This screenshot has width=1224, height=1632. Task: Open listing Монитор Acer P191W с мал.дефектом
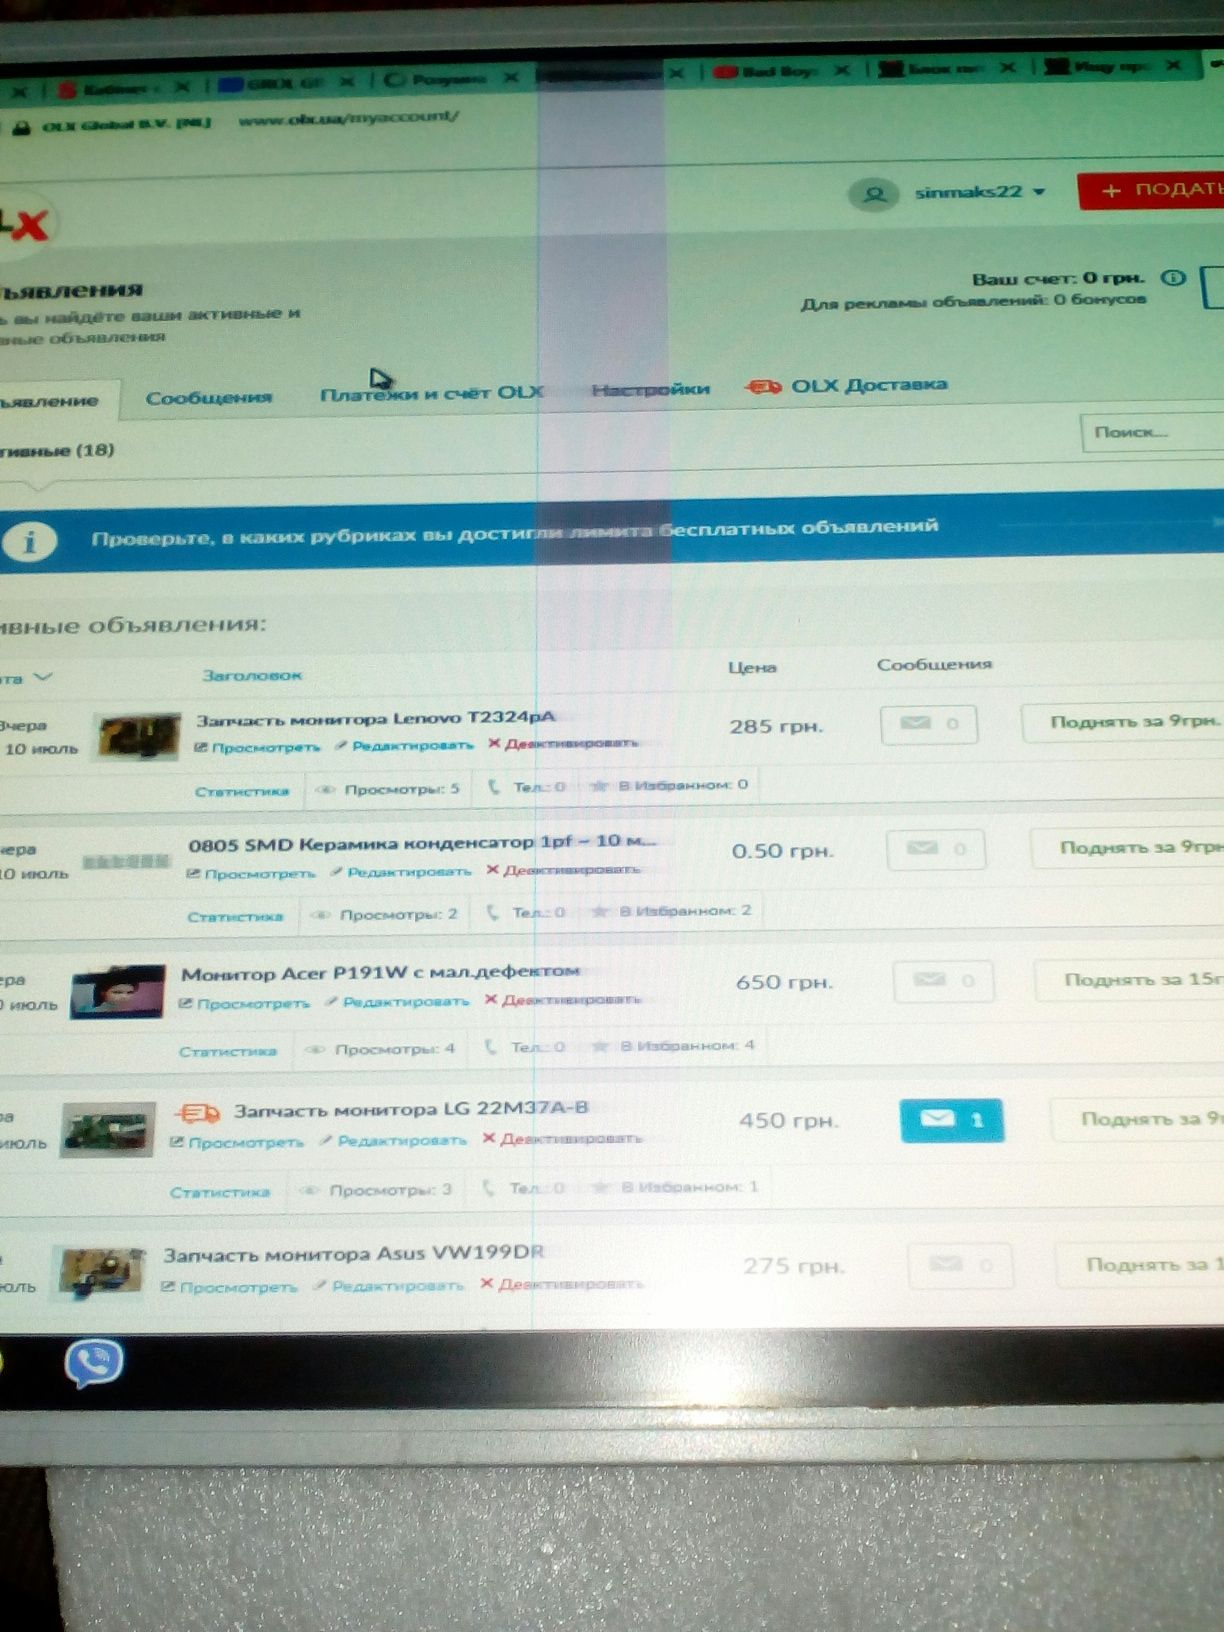(x=380, y=972)
